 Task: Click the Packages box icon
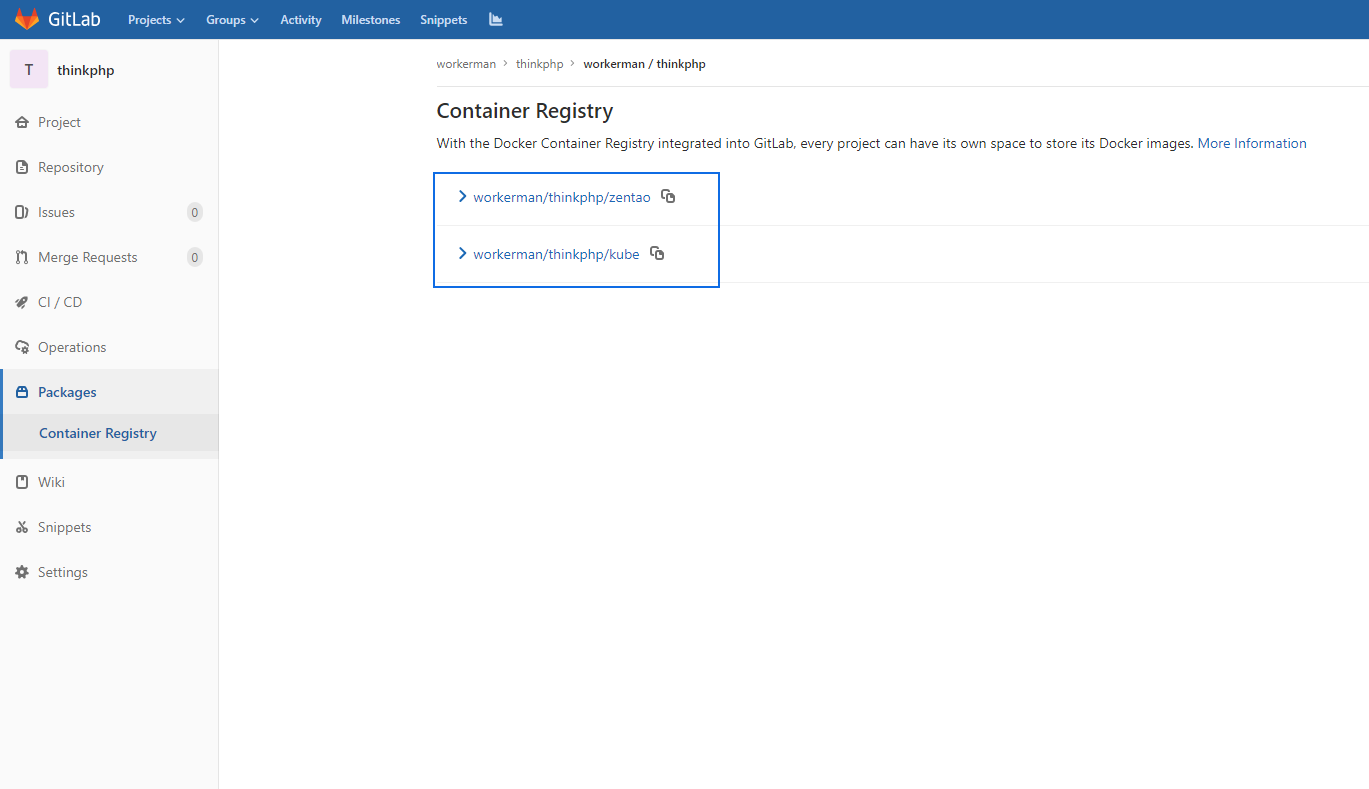pyautogui.click(x=22, y=392)
